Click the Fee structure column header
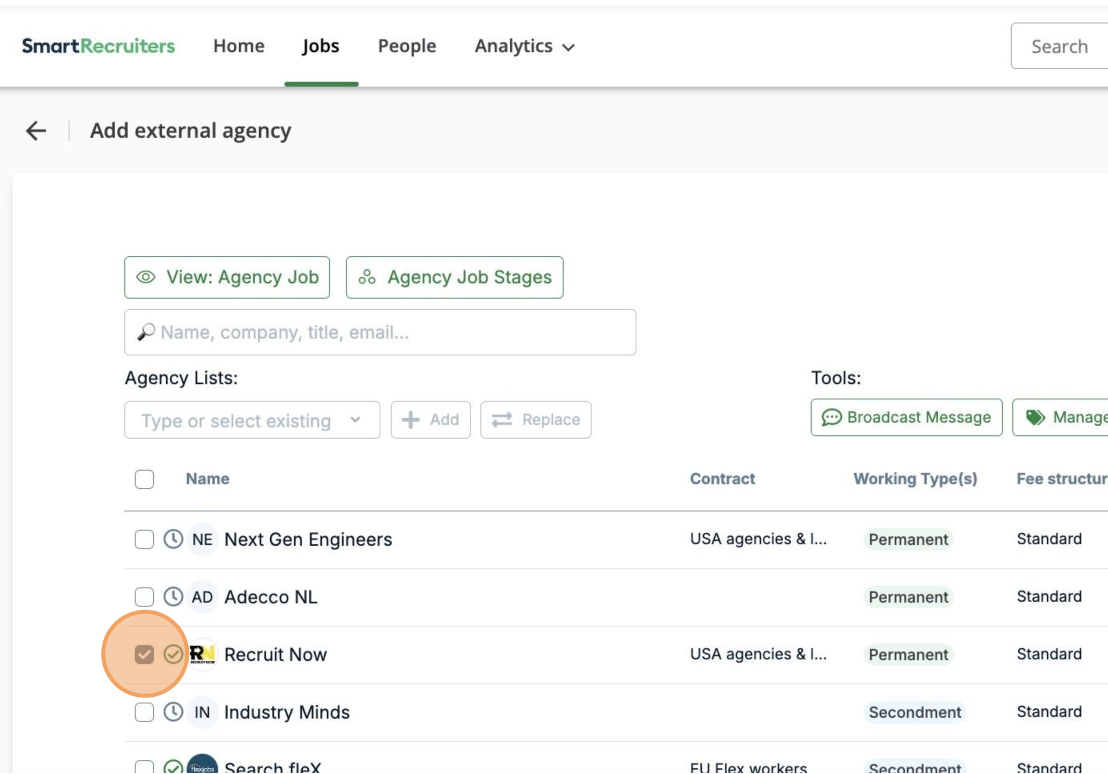Screen dimensions: 1108x774 click(x=1061, y=479)
